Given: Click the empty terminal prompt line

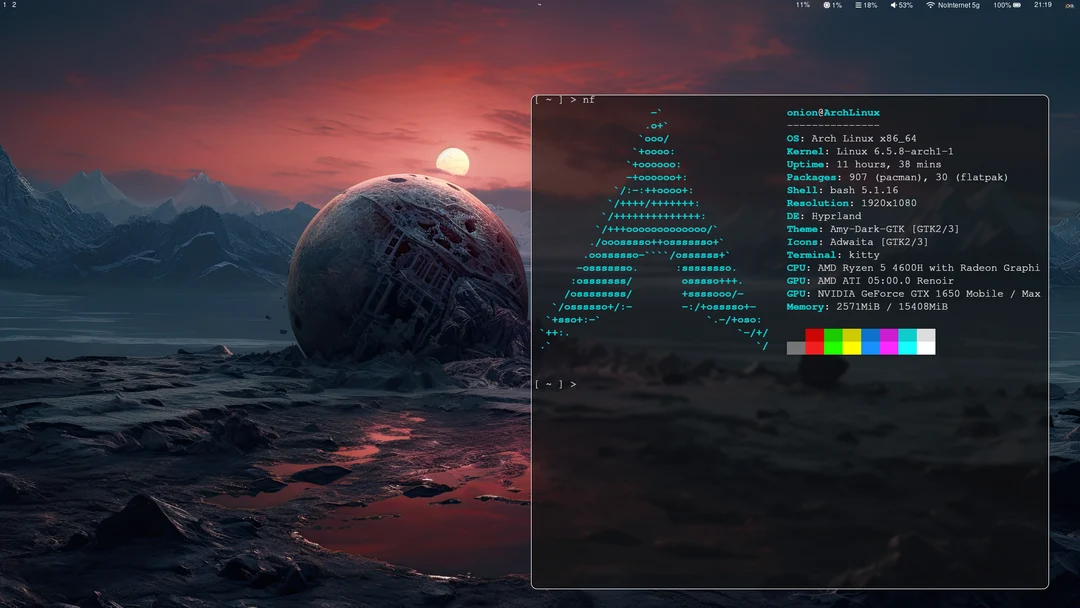Looking at the screenshot, I should pos(556,383).
